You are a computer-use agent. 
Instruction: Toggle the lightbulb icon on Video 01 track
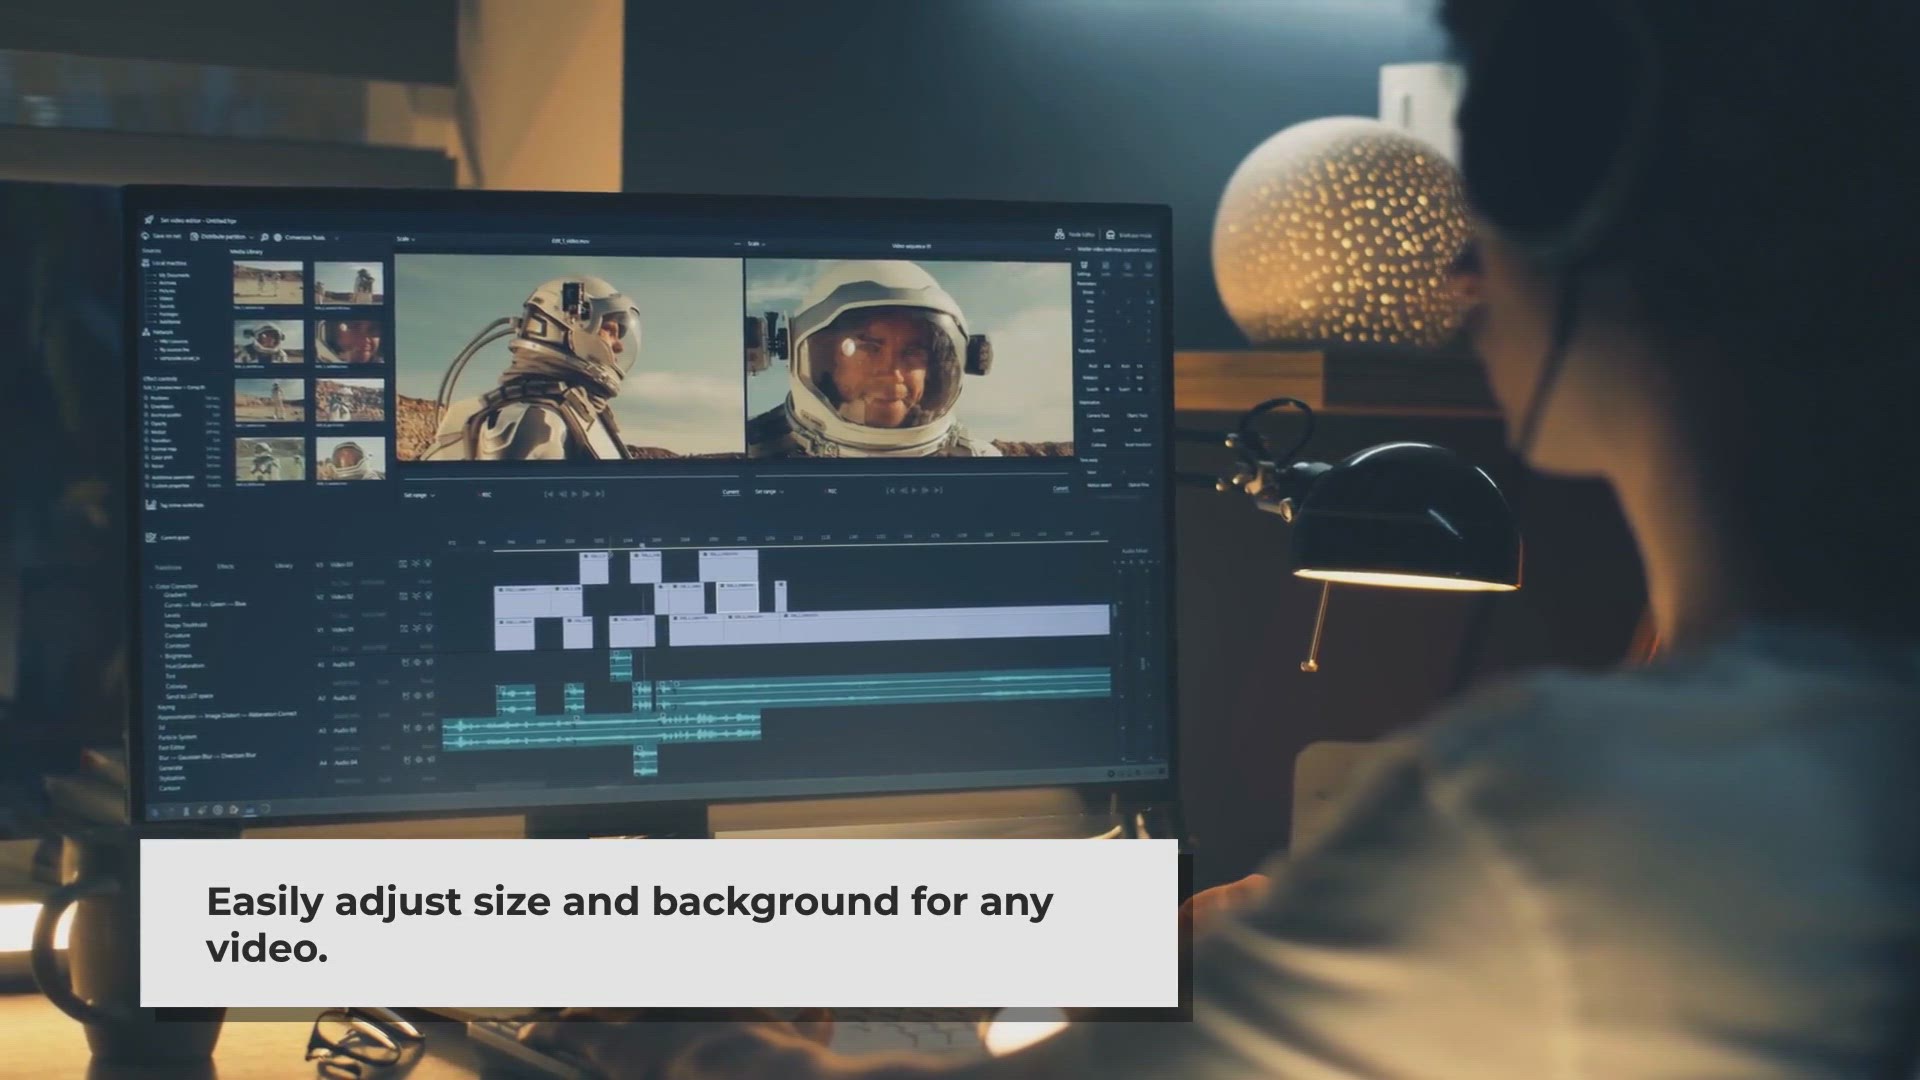point(429,628)
